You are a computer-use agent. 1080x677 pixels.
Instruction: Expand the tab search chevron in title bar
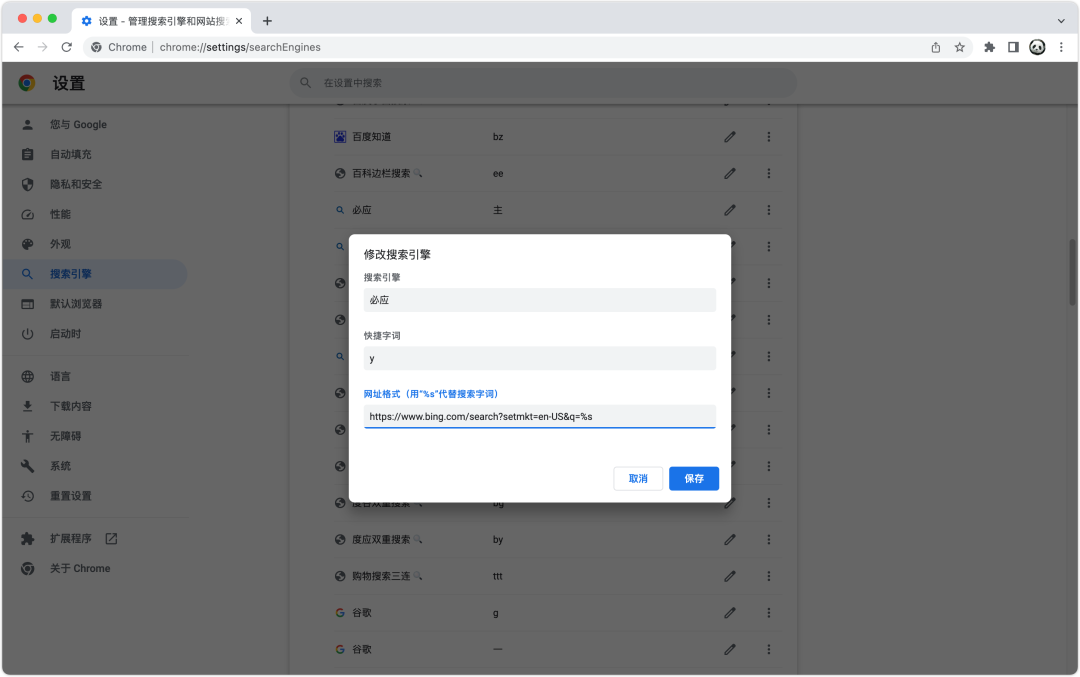[x=1061, y=21]
